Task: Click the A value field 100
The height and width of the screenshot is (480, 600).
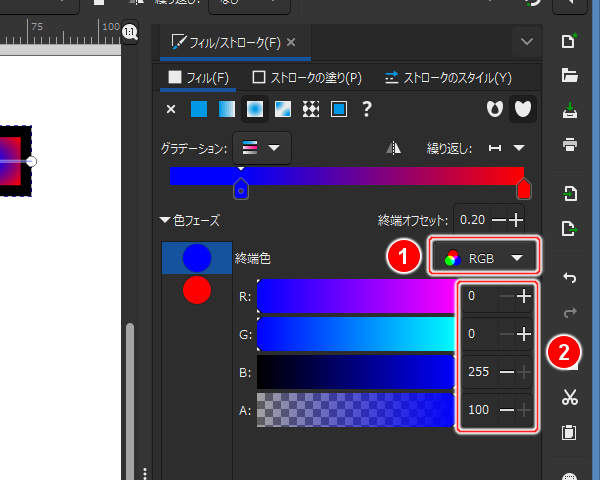Action: (x=480, y=410)
